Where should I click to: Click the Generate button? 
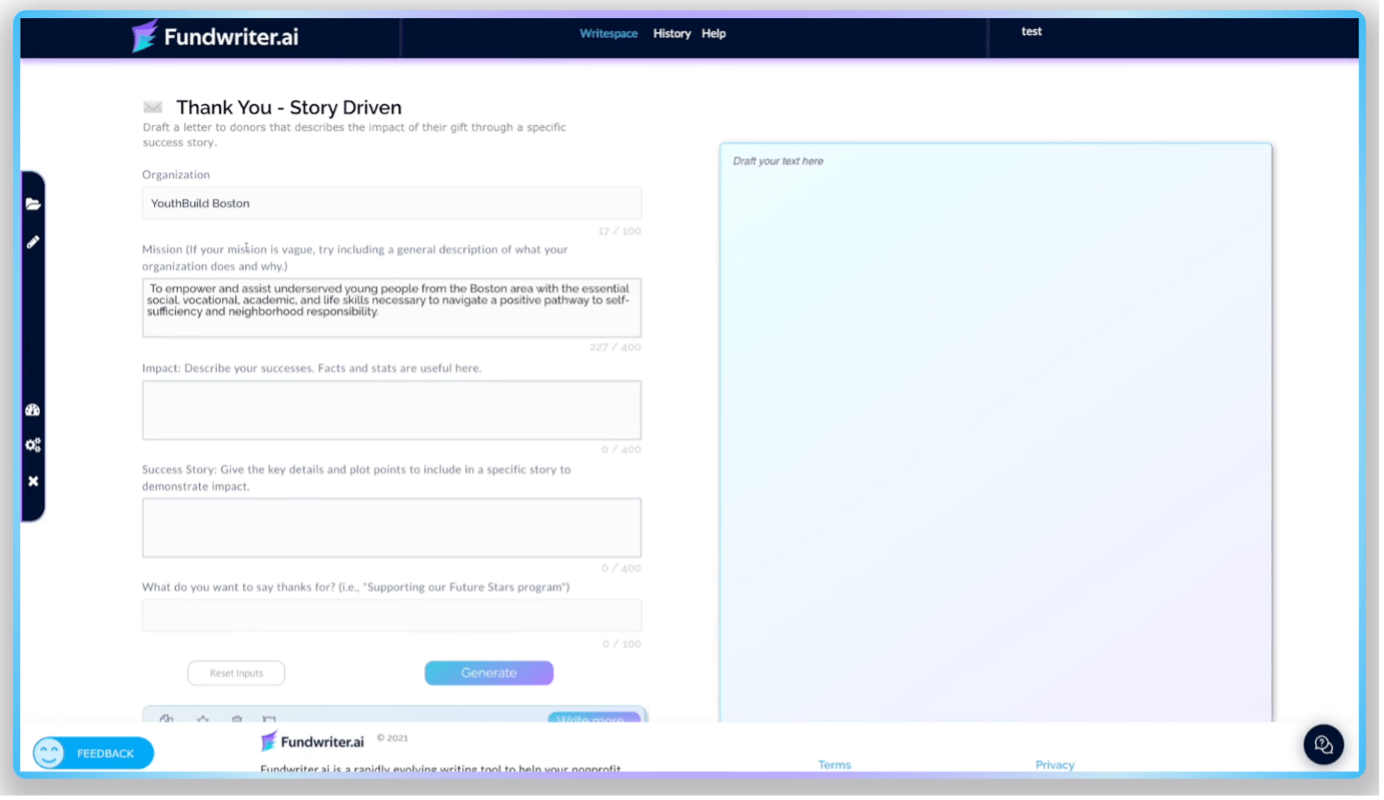490,674
